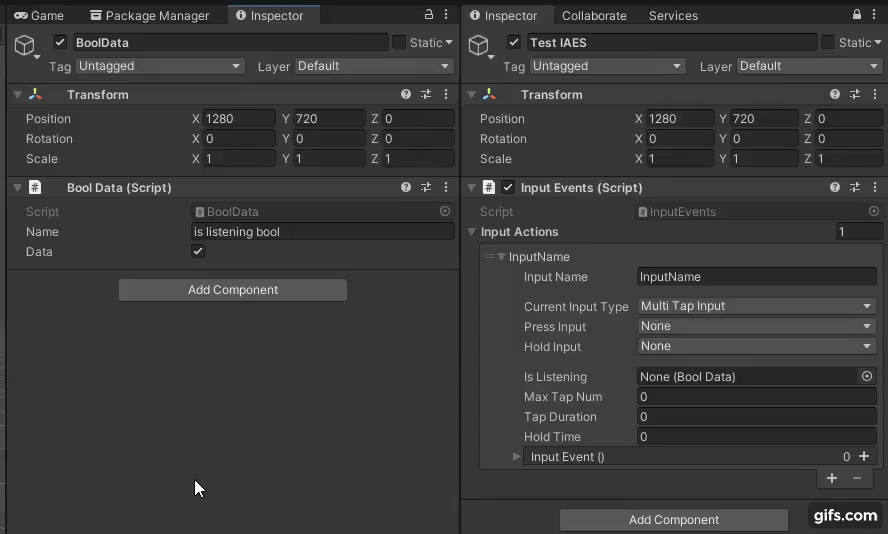Open help for left Transform component

[406, 94]
